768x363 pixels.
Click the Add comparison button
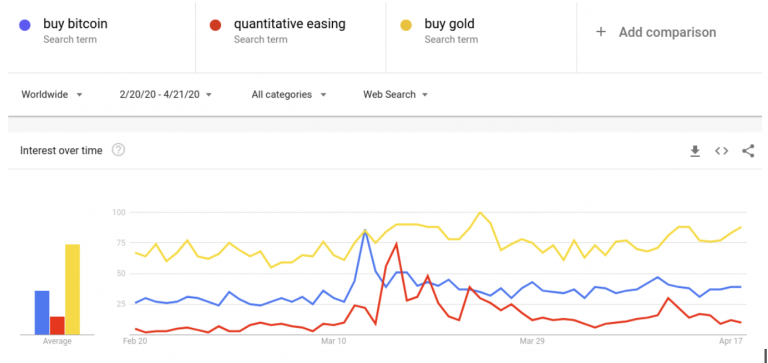655,32
